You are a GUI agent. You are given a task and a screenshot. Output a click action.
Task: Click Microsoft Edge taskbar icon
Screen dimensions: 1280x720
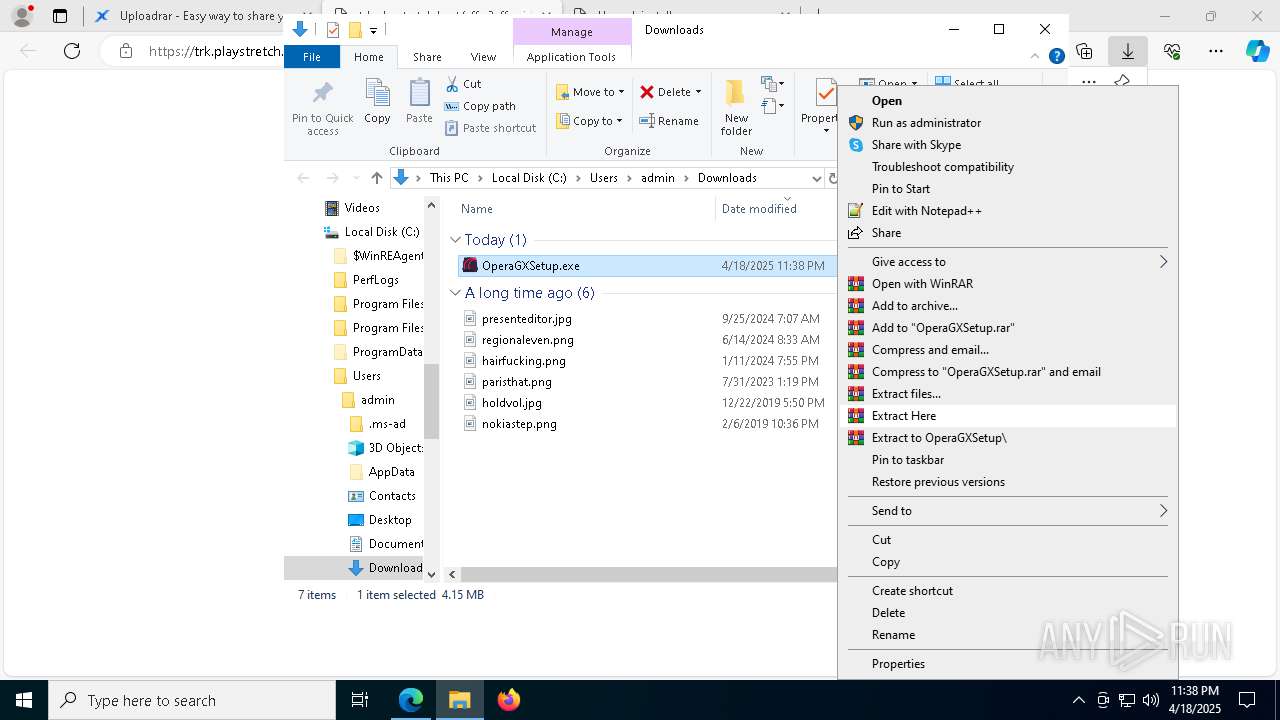411,700
